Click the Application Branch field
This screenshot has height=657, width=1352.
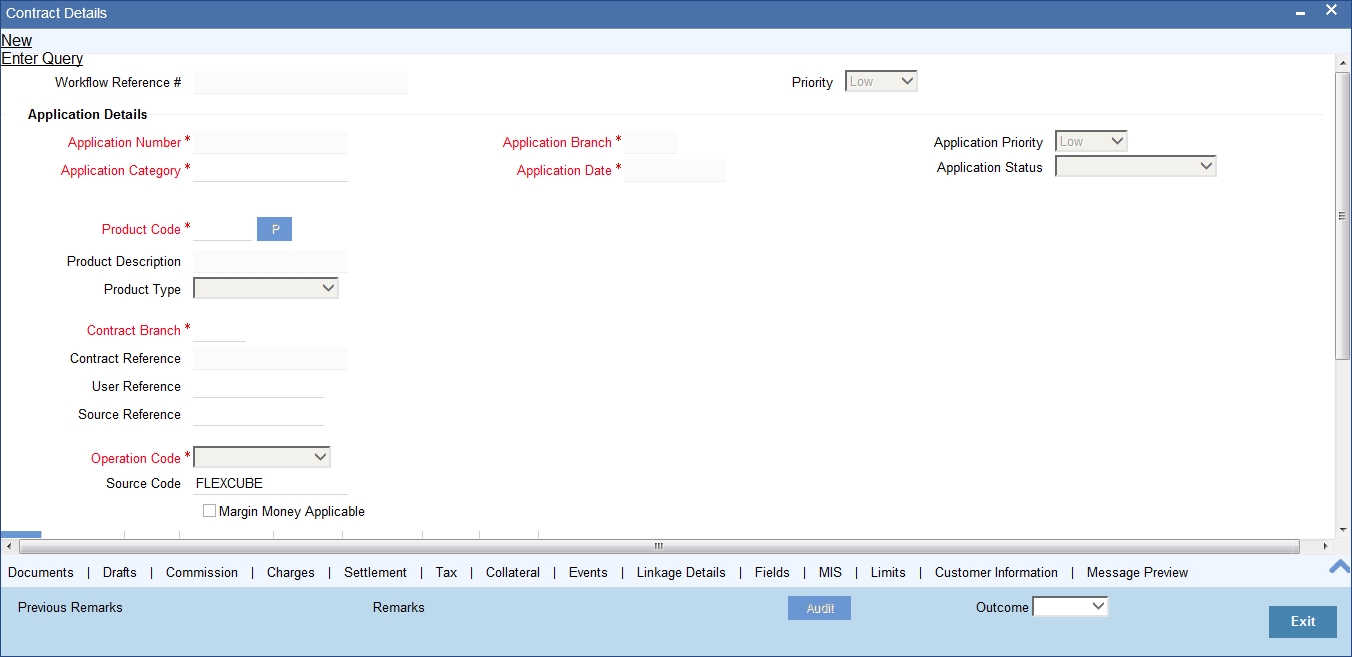coord(651,142)
